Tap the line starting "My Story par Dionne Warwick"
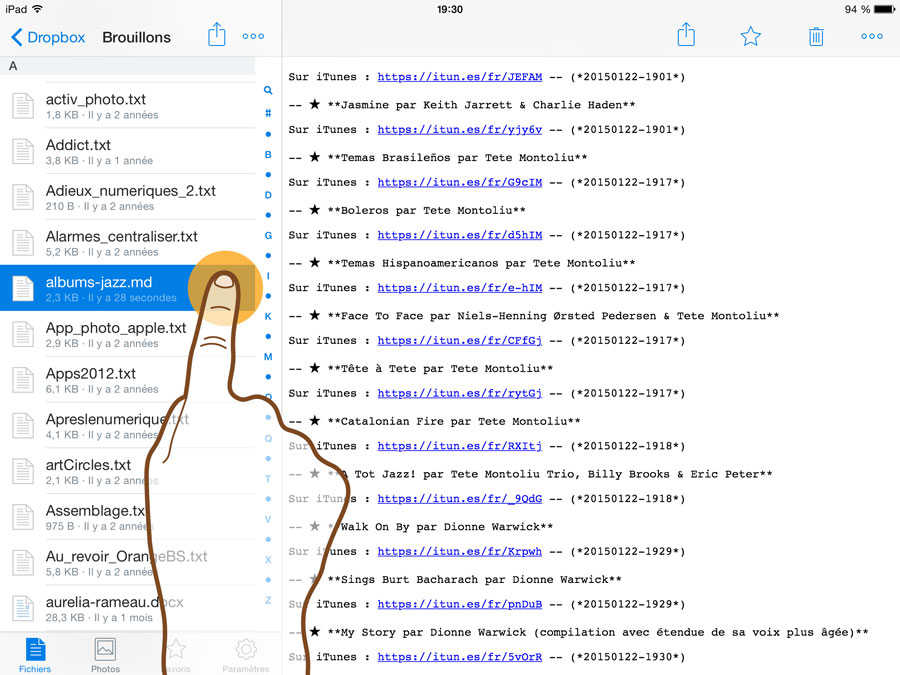The image size is (900, 675). pyautogui.click(x=579, y=633)
